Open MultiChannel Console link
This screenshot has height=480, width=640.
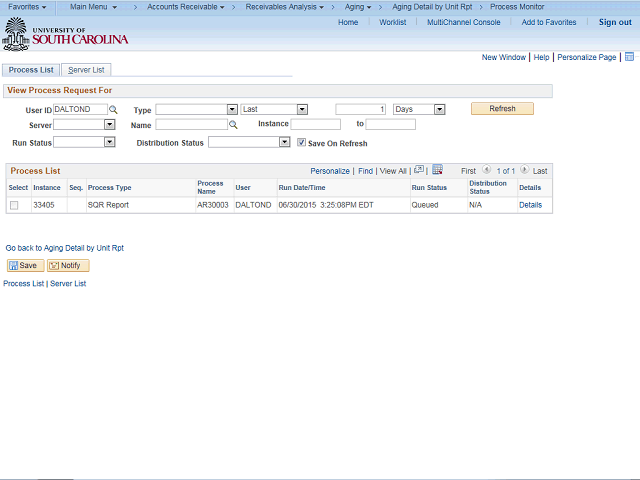pyautogui.click(x=464, y=22)
